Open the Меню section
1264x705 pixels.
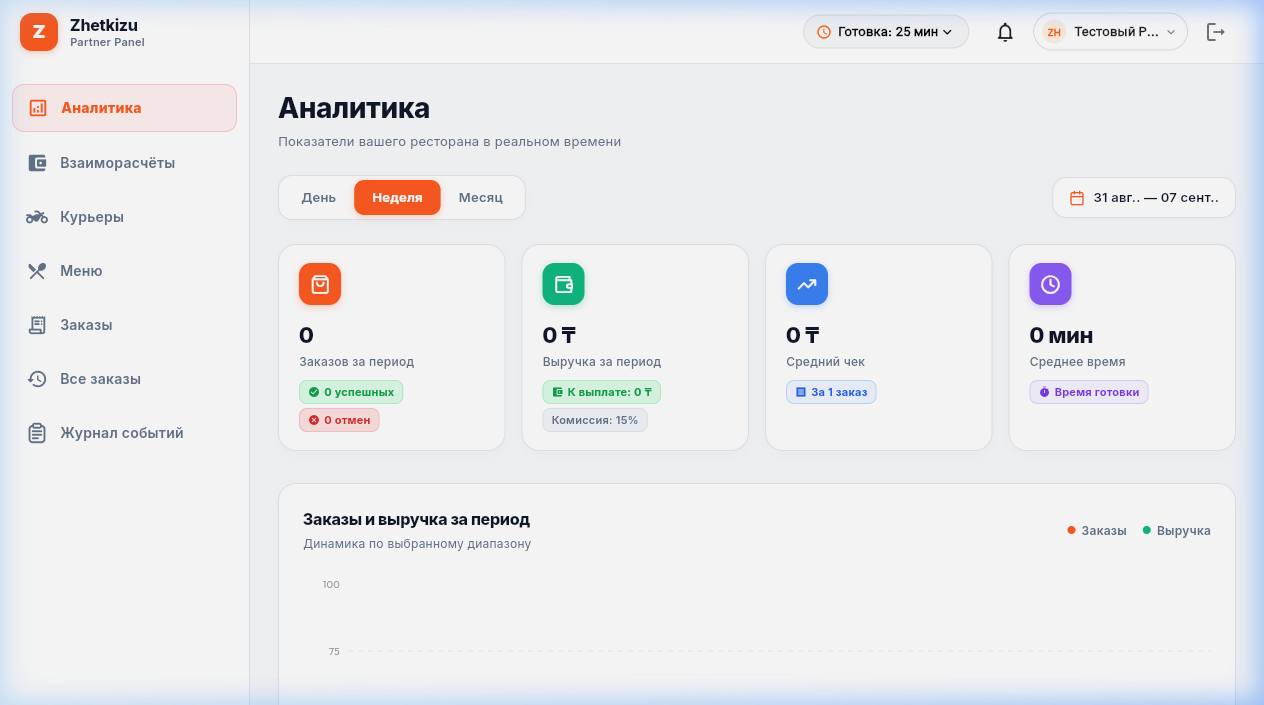(x=124, y=271)
